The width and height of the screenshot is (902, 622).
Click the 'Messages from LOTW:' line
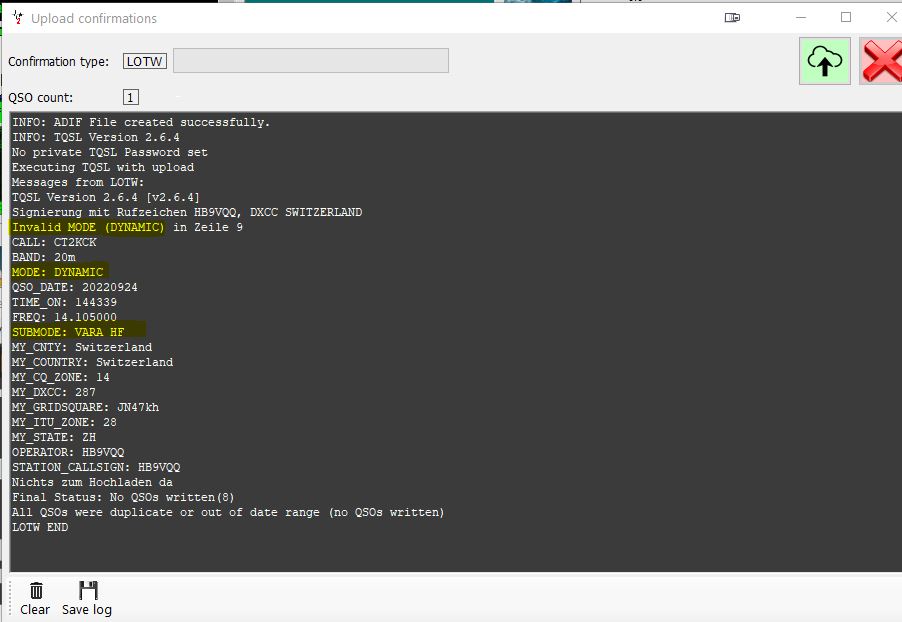(78, 182)
